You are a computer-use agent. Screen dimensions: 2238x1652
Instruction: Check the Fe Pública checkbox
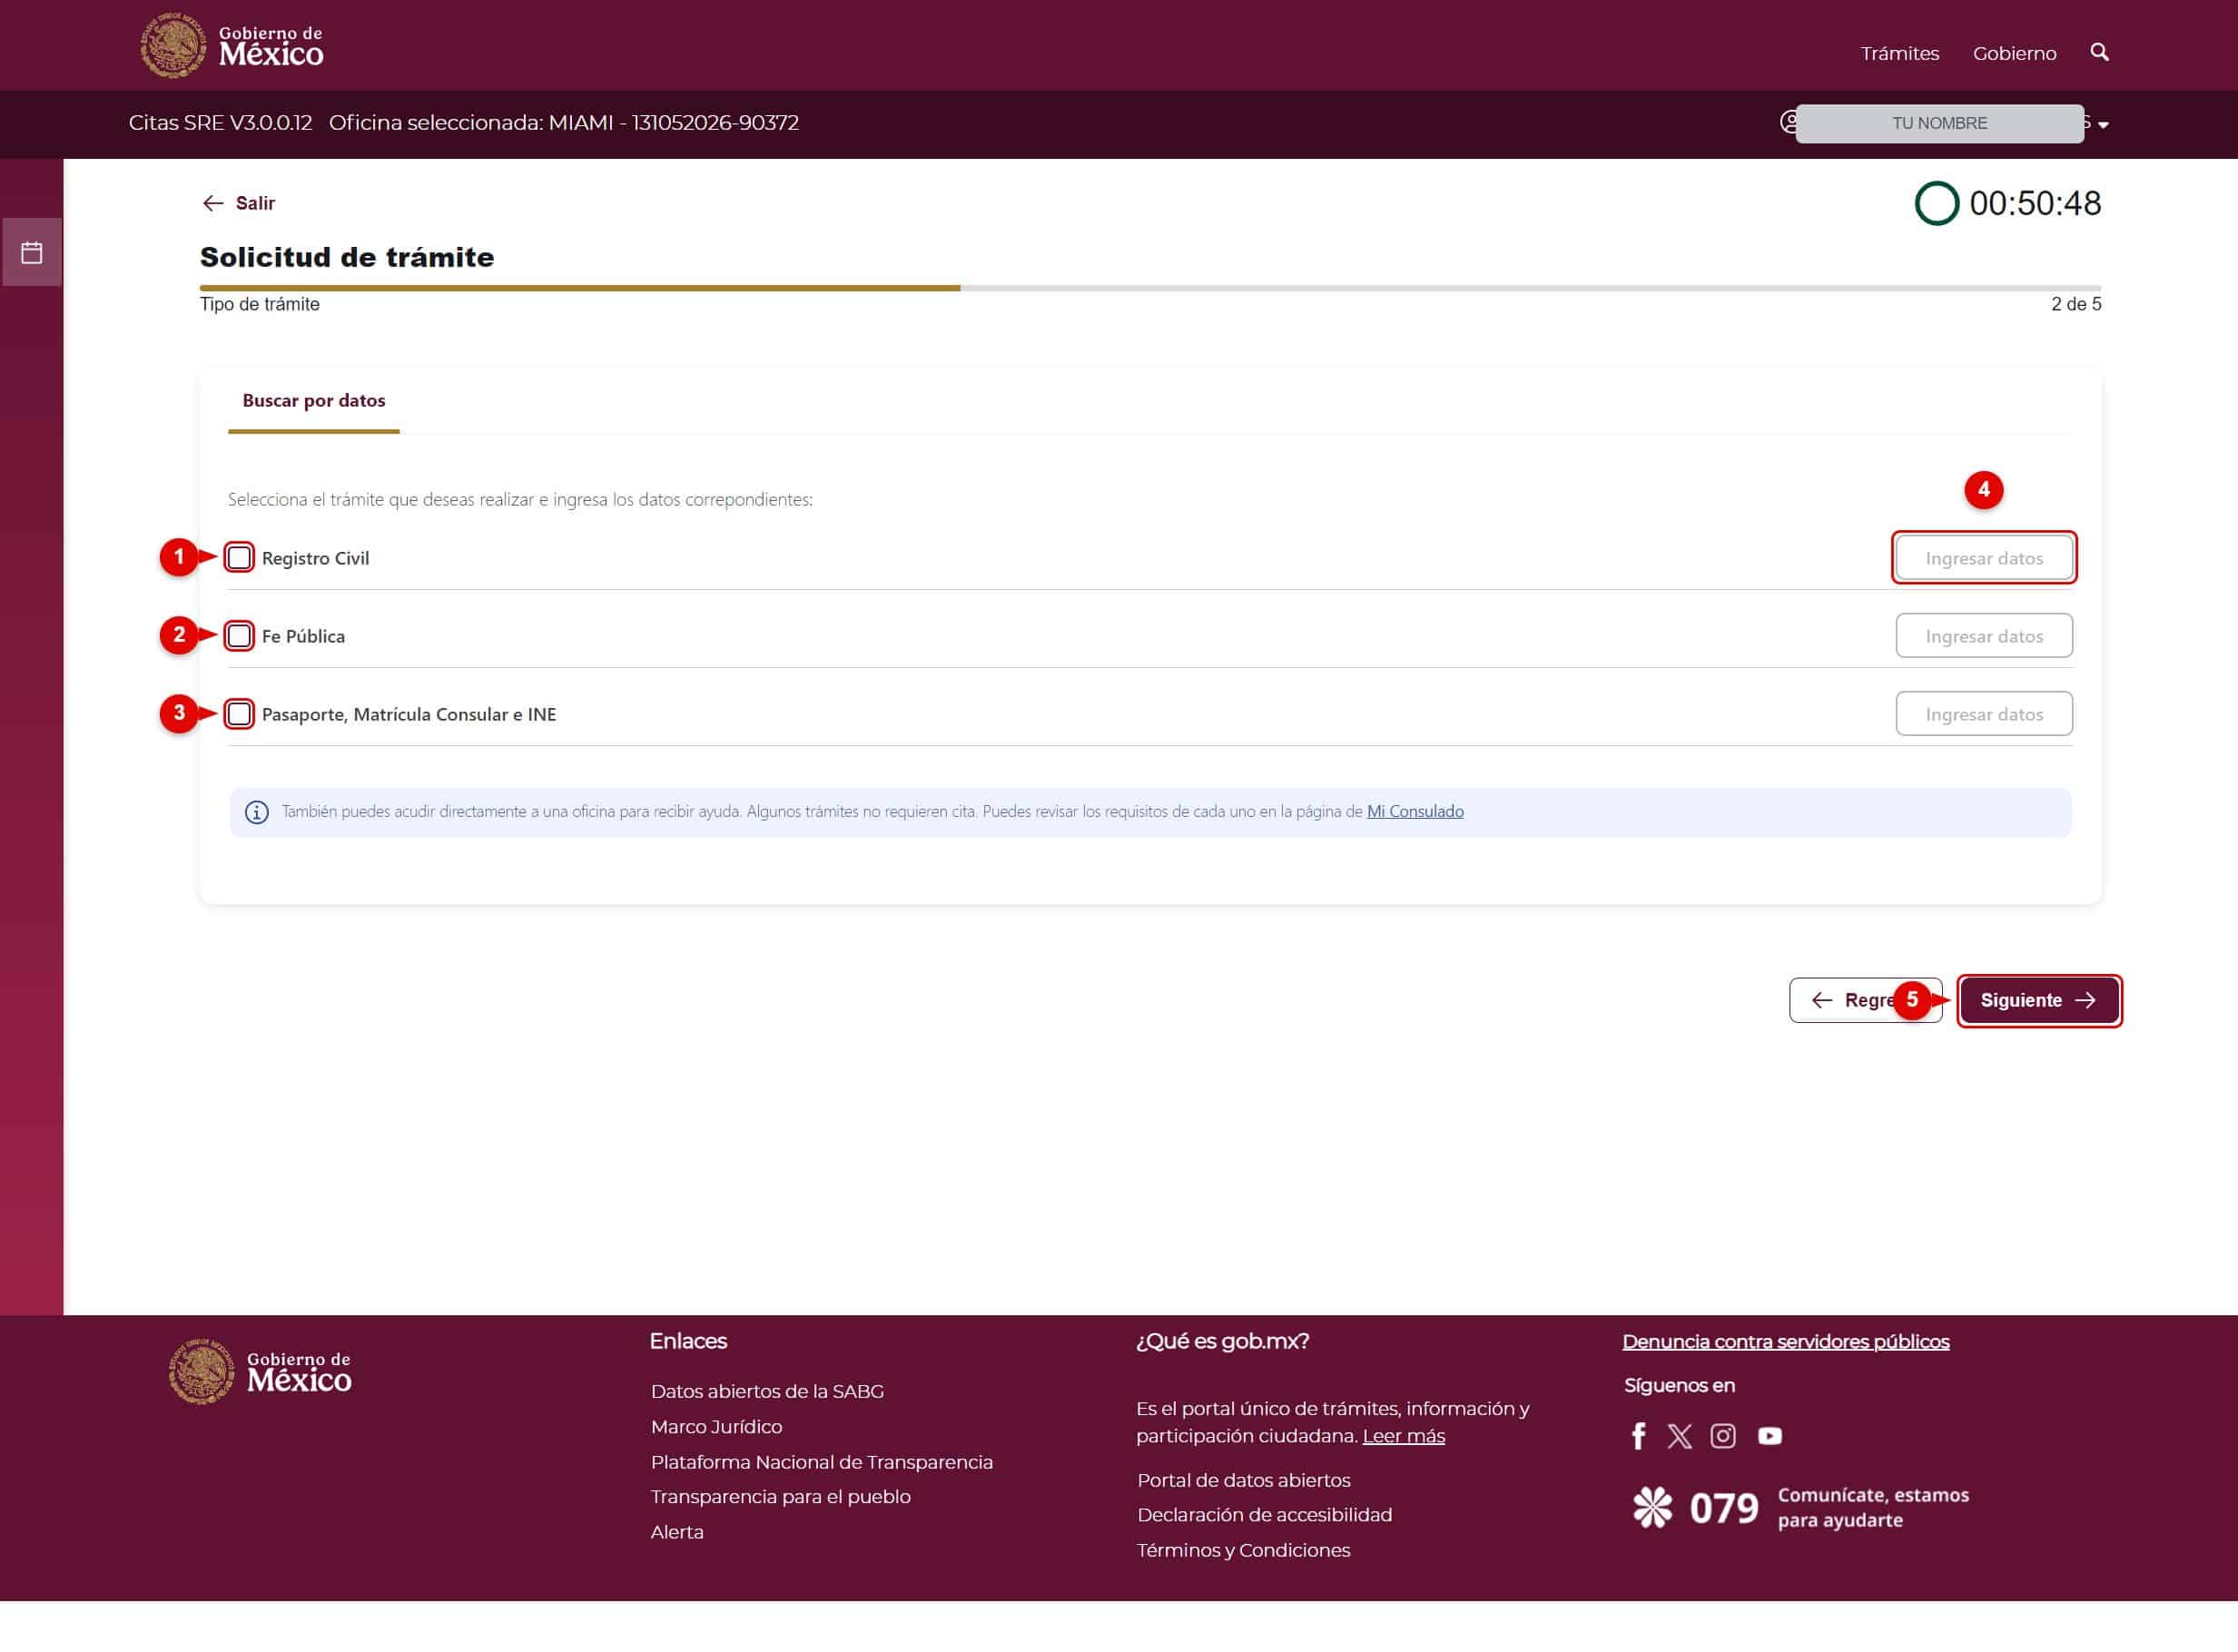[x=239, y=635]
